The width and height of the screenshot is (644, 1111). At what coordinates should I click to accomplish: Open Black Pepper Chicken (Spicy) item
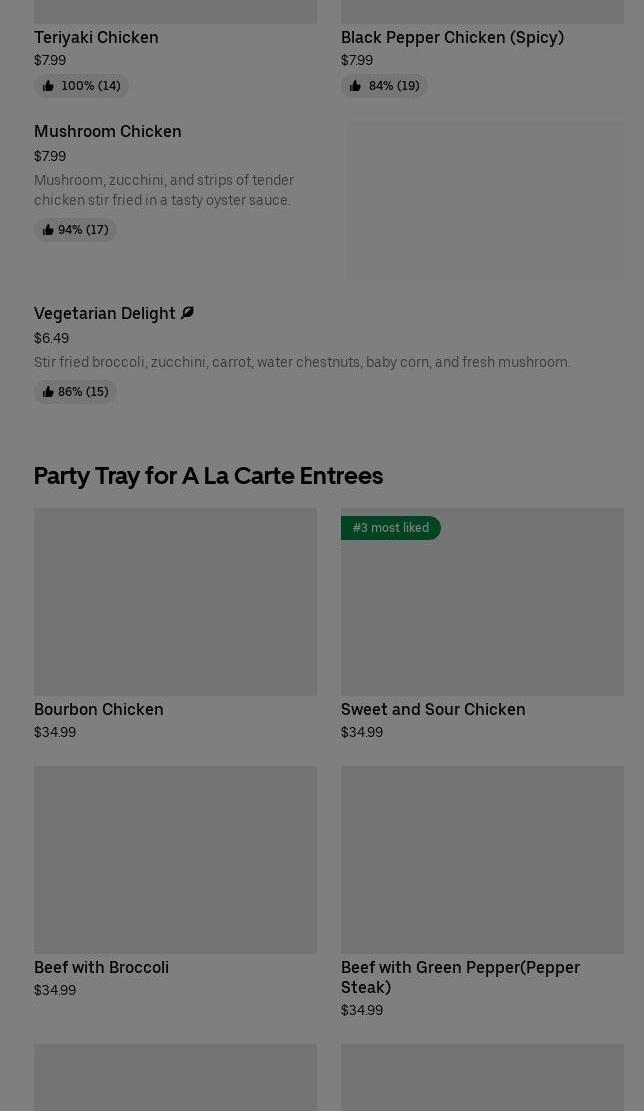tap(452, 37)
